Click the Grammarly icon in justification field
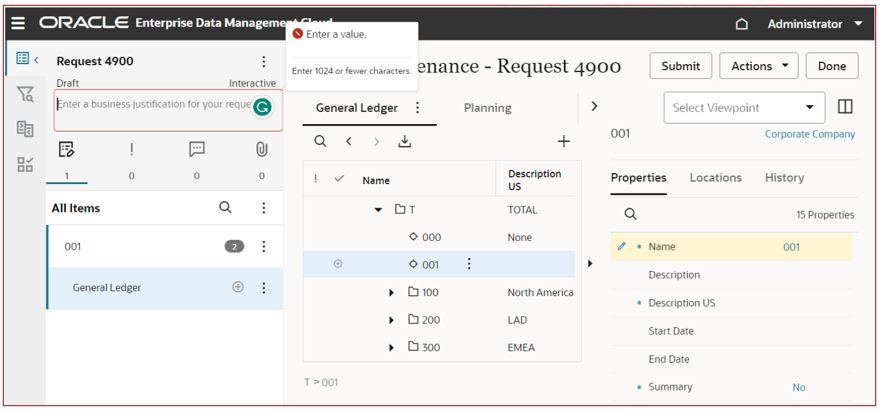 click(x=262, y=107)
